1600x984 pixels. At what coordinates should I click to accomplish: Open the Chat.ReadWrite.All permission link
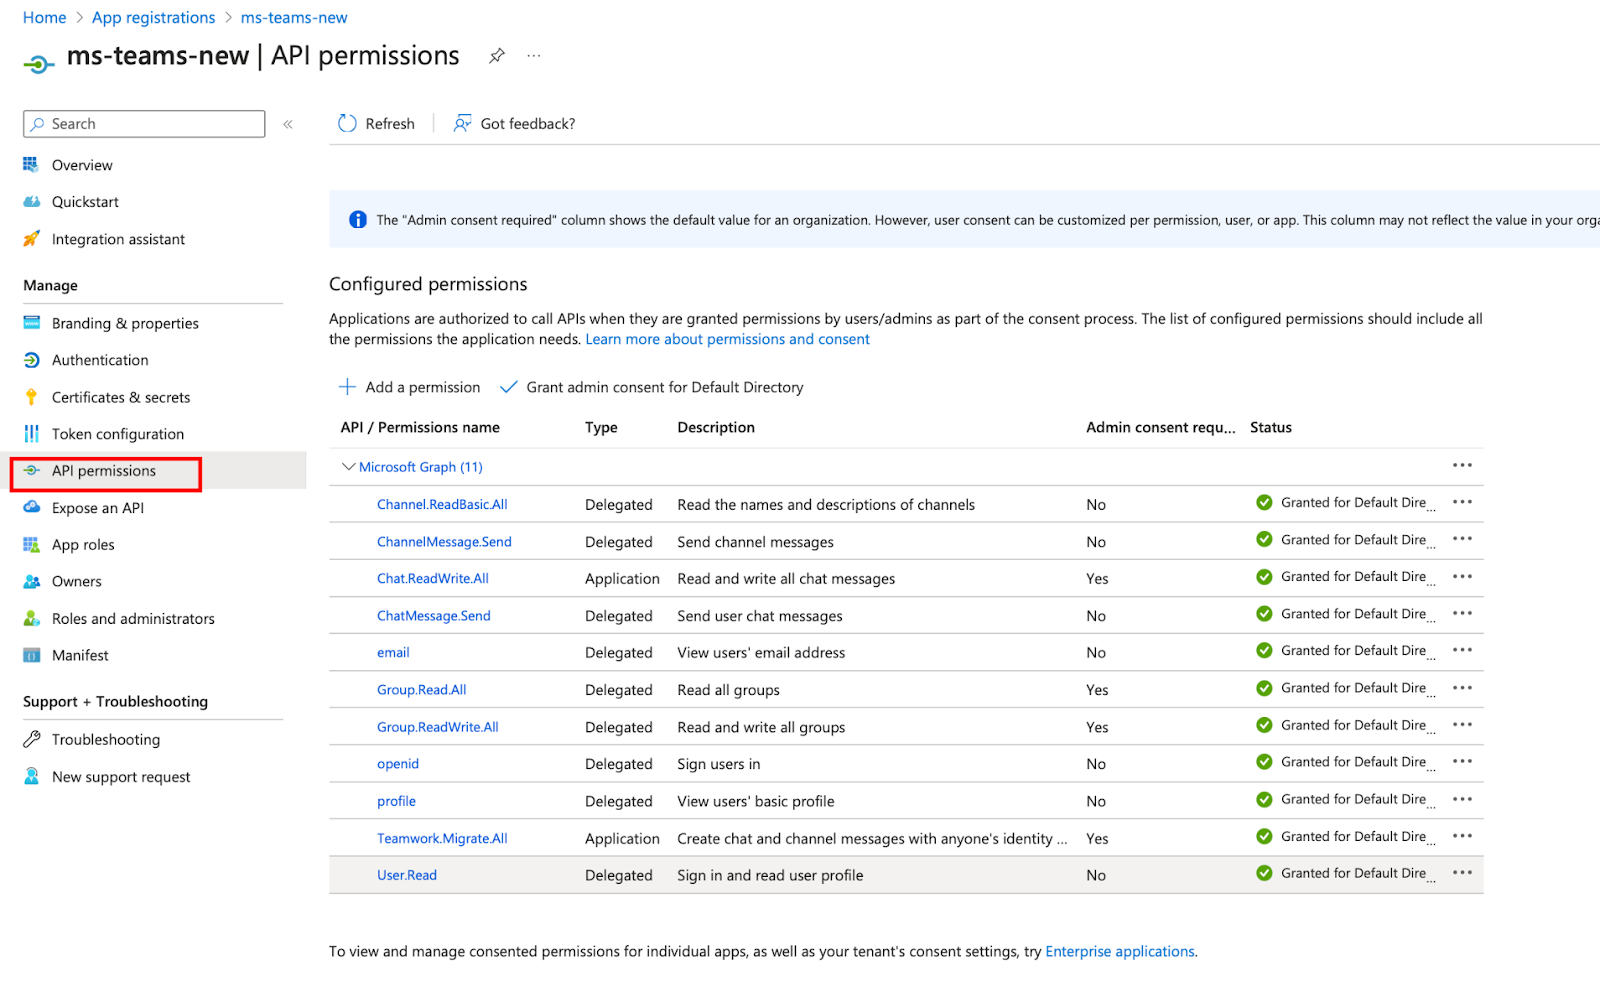432,579
